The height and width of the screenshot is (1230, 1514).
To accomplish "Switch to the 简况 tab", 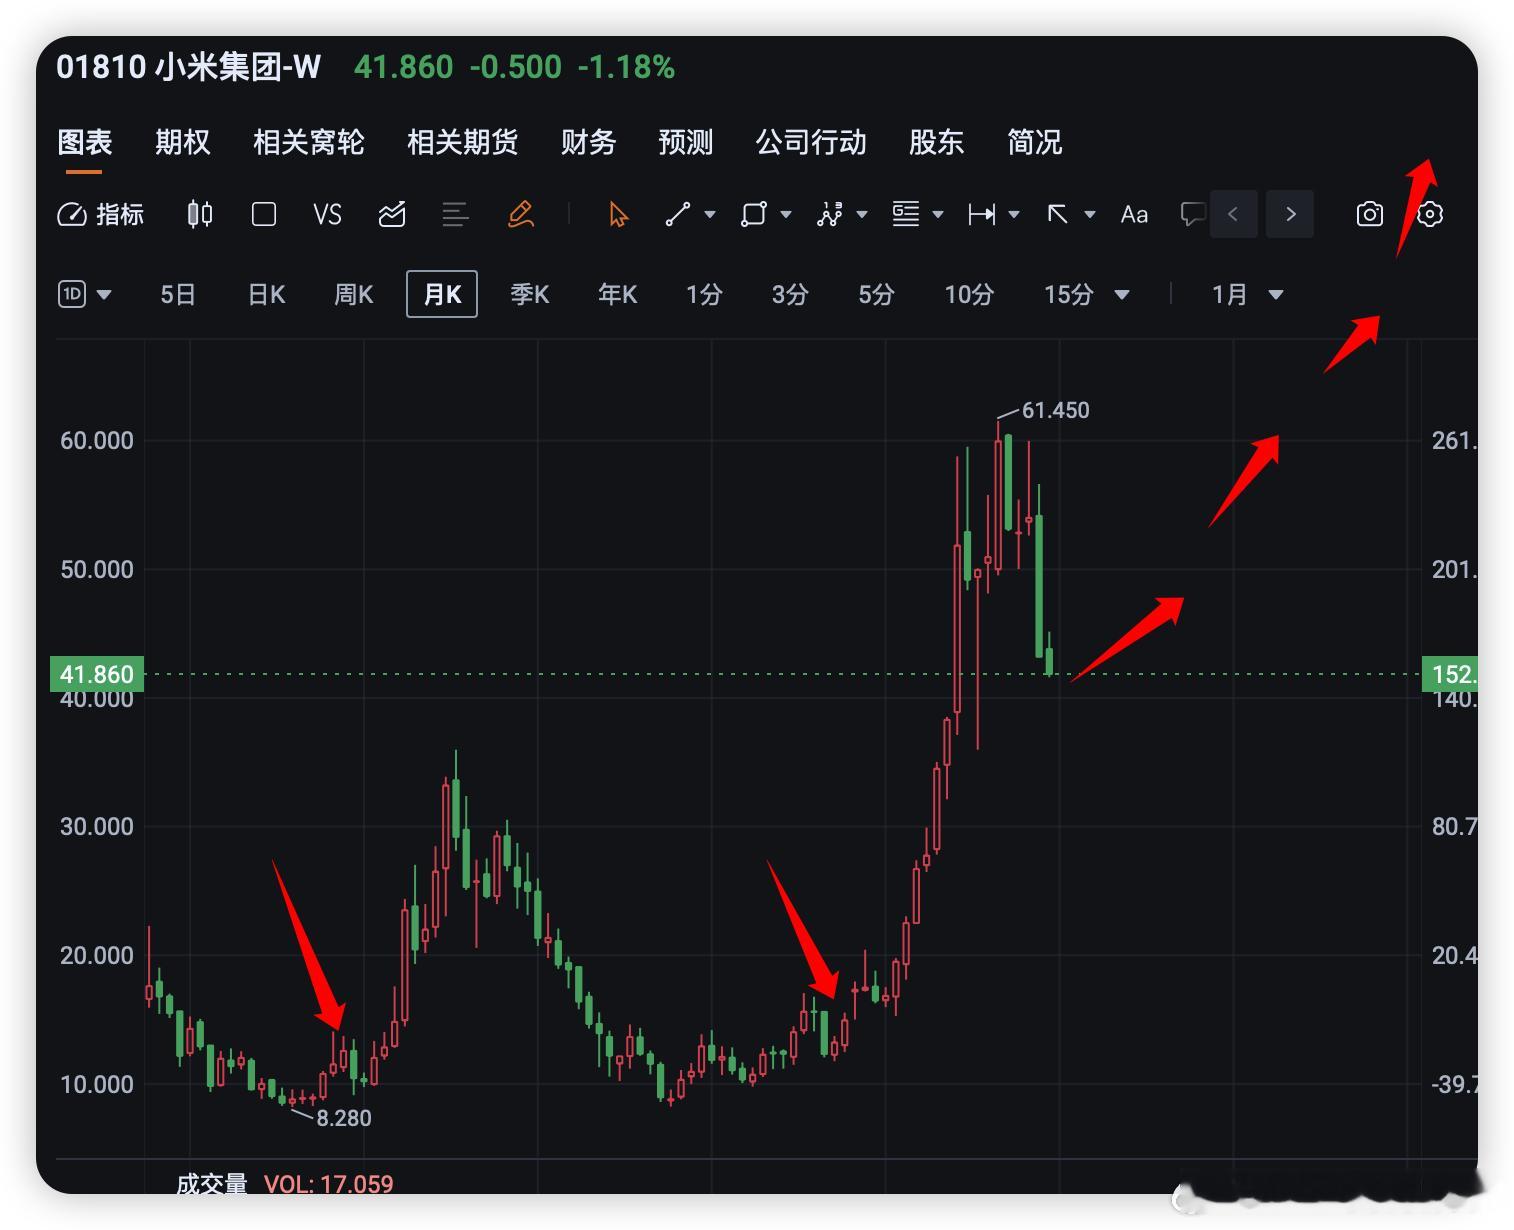I will [1035, 142].
